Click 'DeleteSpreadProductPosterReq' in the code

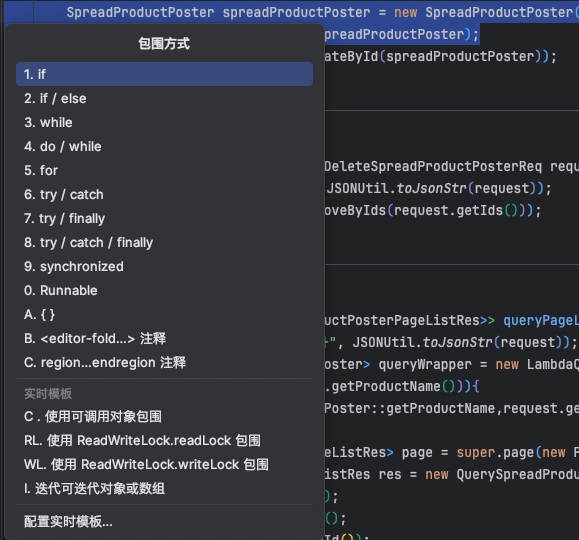click(x=433, y=167)
